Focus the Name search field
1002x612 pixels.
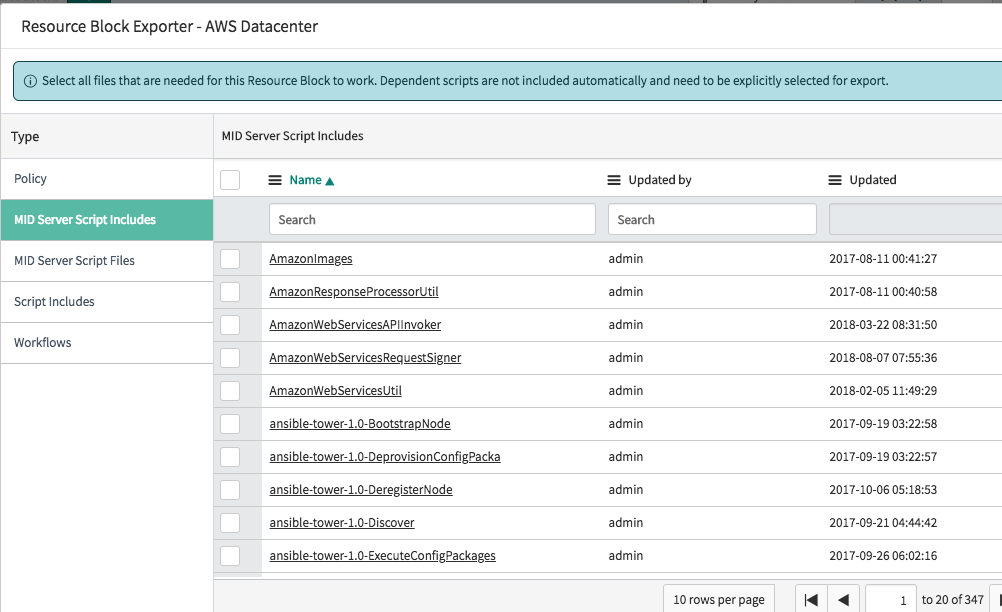432,220
